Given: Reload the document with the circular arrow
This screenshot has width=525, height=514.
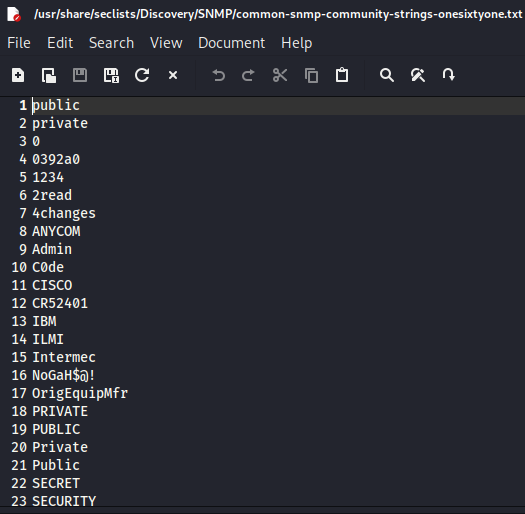Looking at the screenshot, I should click(142, 75).
